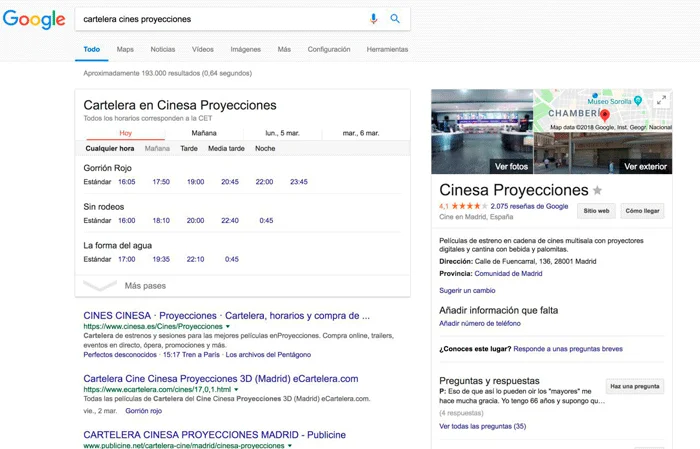Select La forma del agua 19:35 showtime
Screen dimensions: 700x449
pos(161,259)
